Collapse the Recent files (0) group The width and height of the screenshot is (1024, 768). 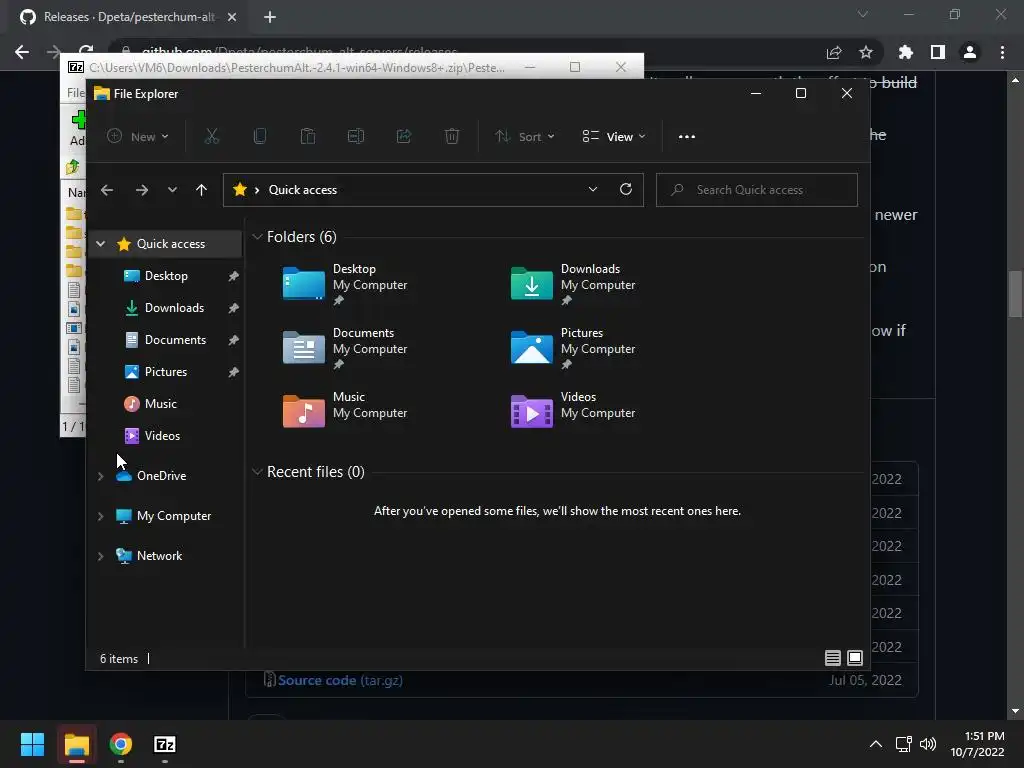click(257, 472)
